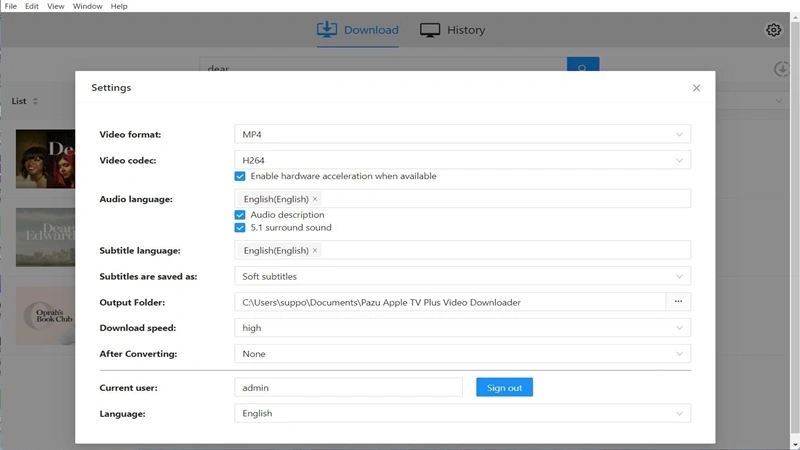This screenshot has width=800, height=450.
Task: Select the Dear Edward thumbnail
Action: pyautogui.click(x=45, y=237)
